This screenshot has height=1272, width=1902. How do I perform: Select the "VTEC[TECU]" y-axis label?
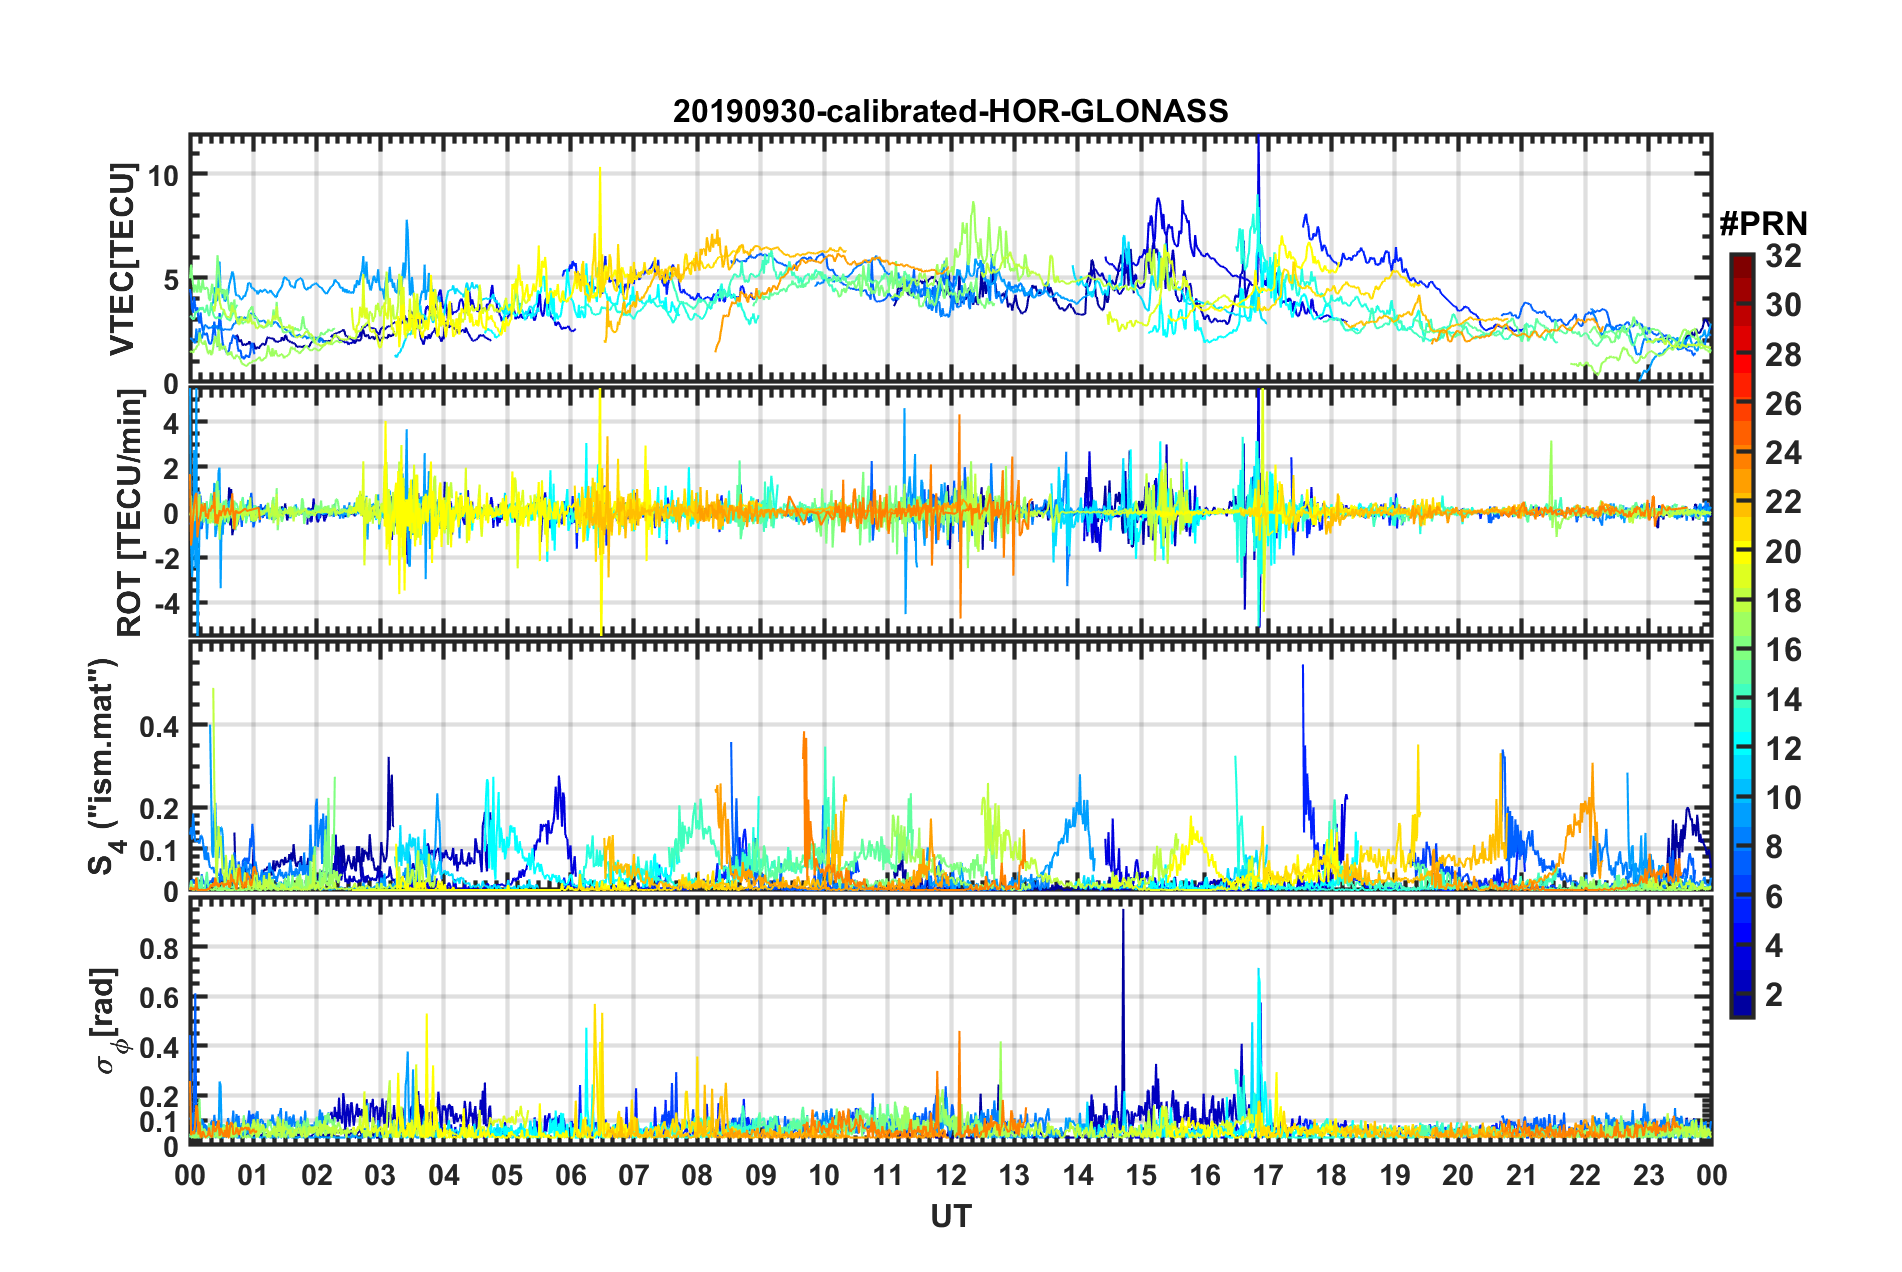point(121,259)
